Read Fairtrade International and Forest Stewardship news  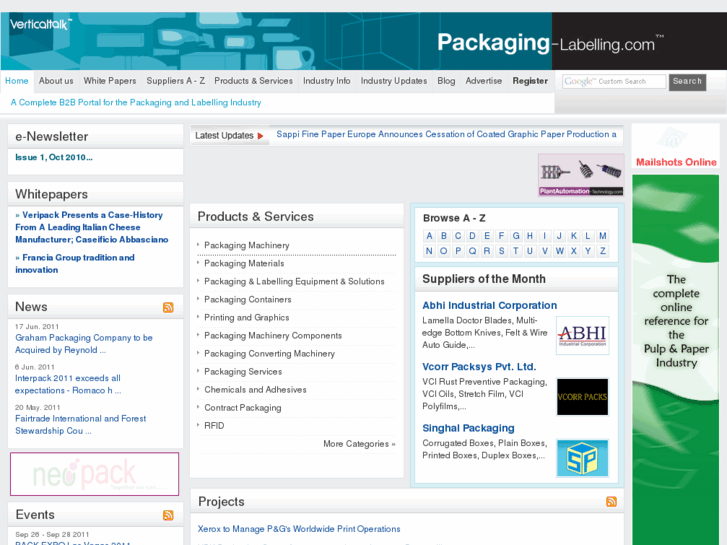[x=81, y=424]
